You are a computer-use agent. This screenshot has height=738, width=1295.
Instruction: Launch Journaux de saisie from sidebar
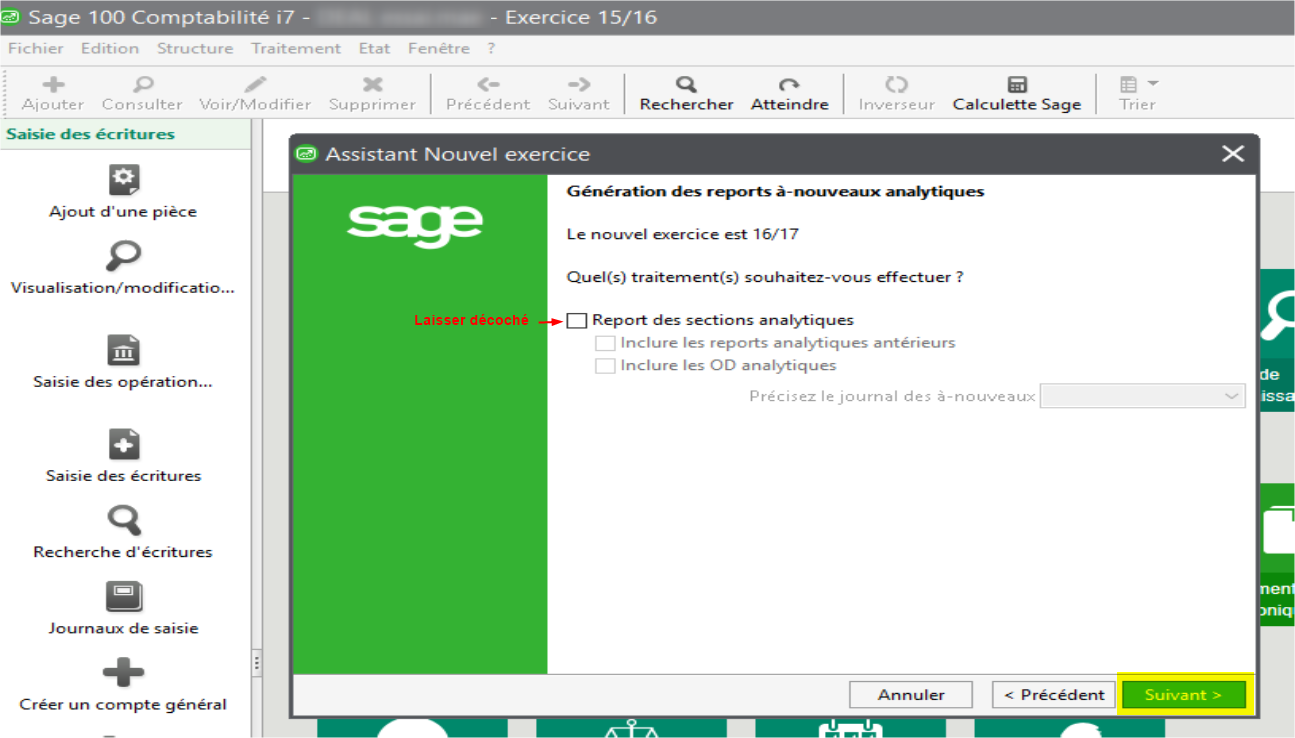click(x=123, y=597)
